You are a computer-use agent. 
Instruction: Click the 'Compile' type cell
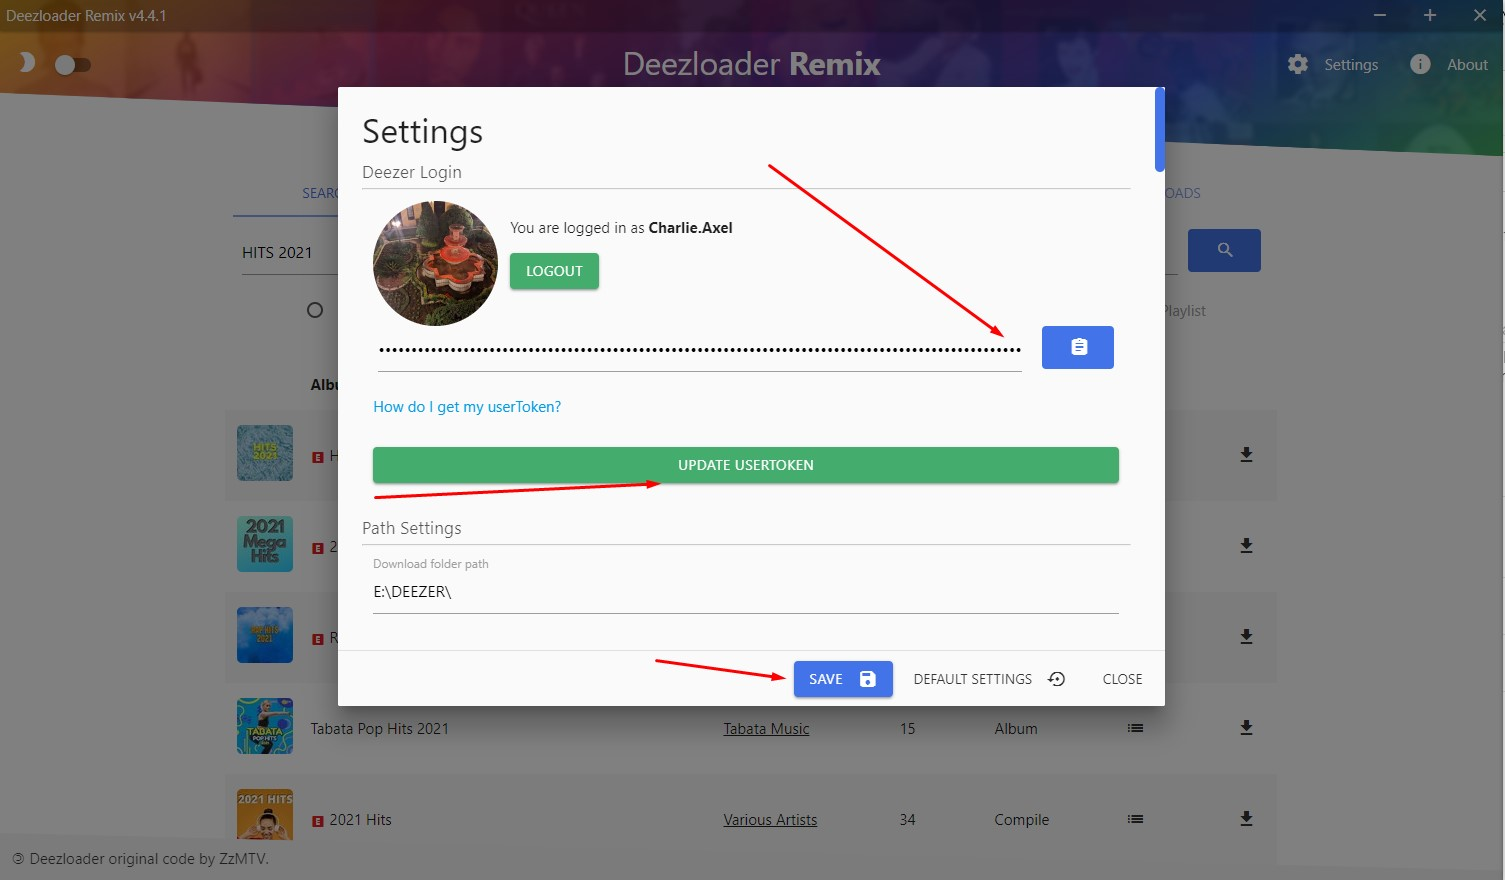[x=1022, y=820]
